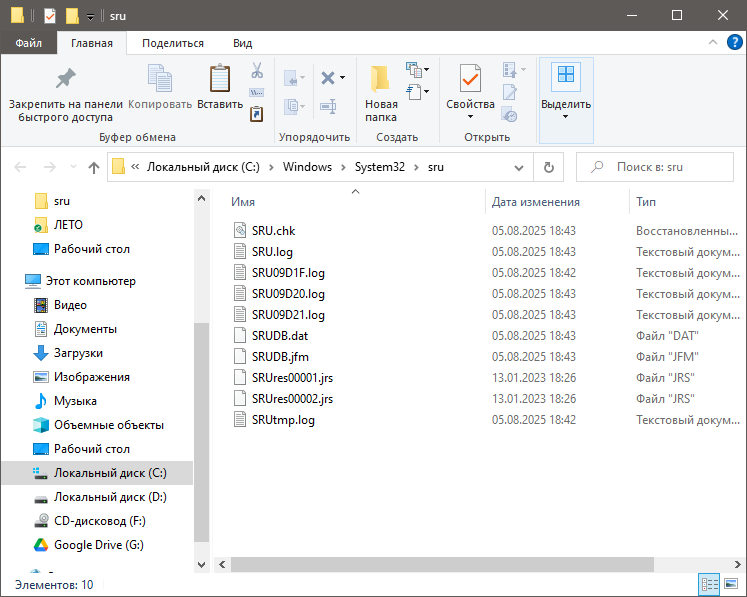
Task: Select the SRU.chk file
Action: [x=273, y=231]
